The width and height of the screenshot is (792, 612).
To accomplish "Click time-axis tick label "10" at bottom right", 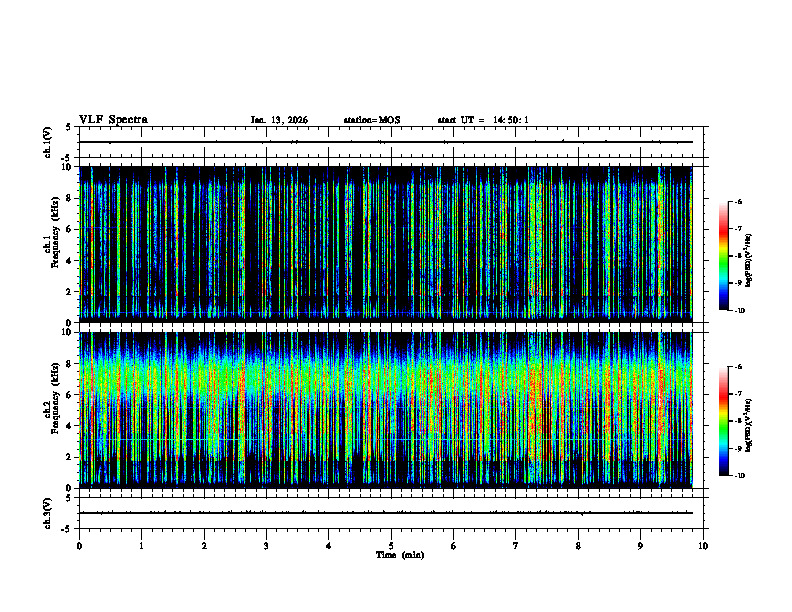I will click(703, 546).
